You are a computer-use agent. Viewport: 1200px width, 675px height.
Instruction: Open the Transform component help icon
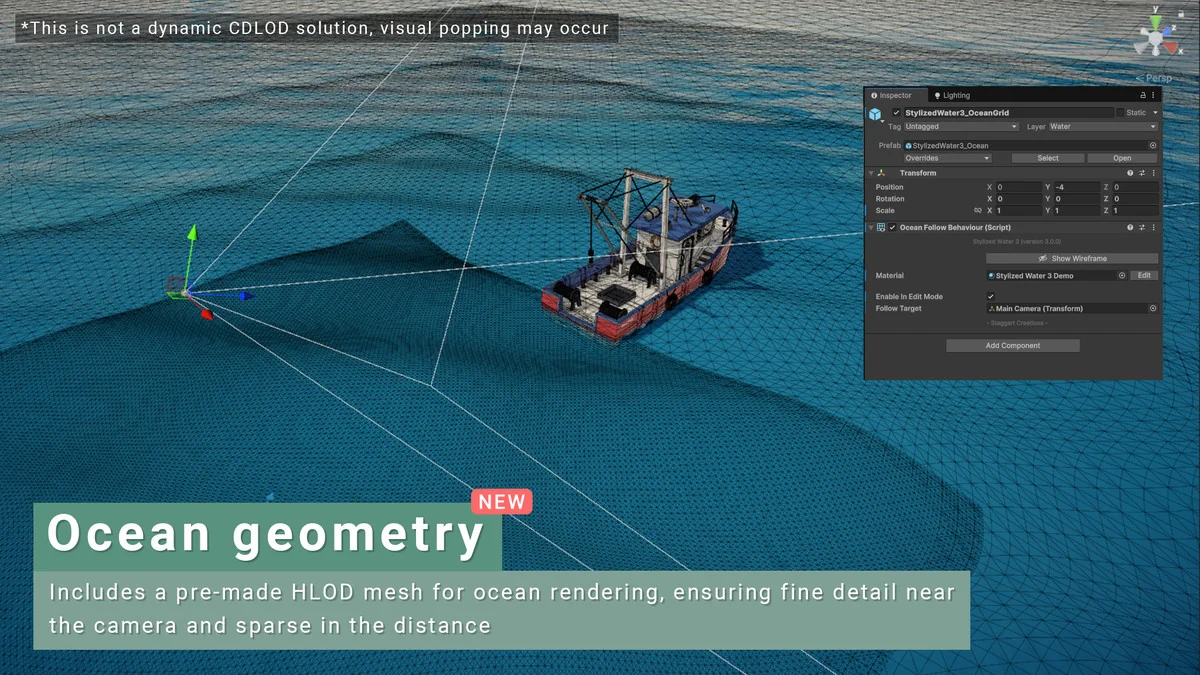(1130, 173)
